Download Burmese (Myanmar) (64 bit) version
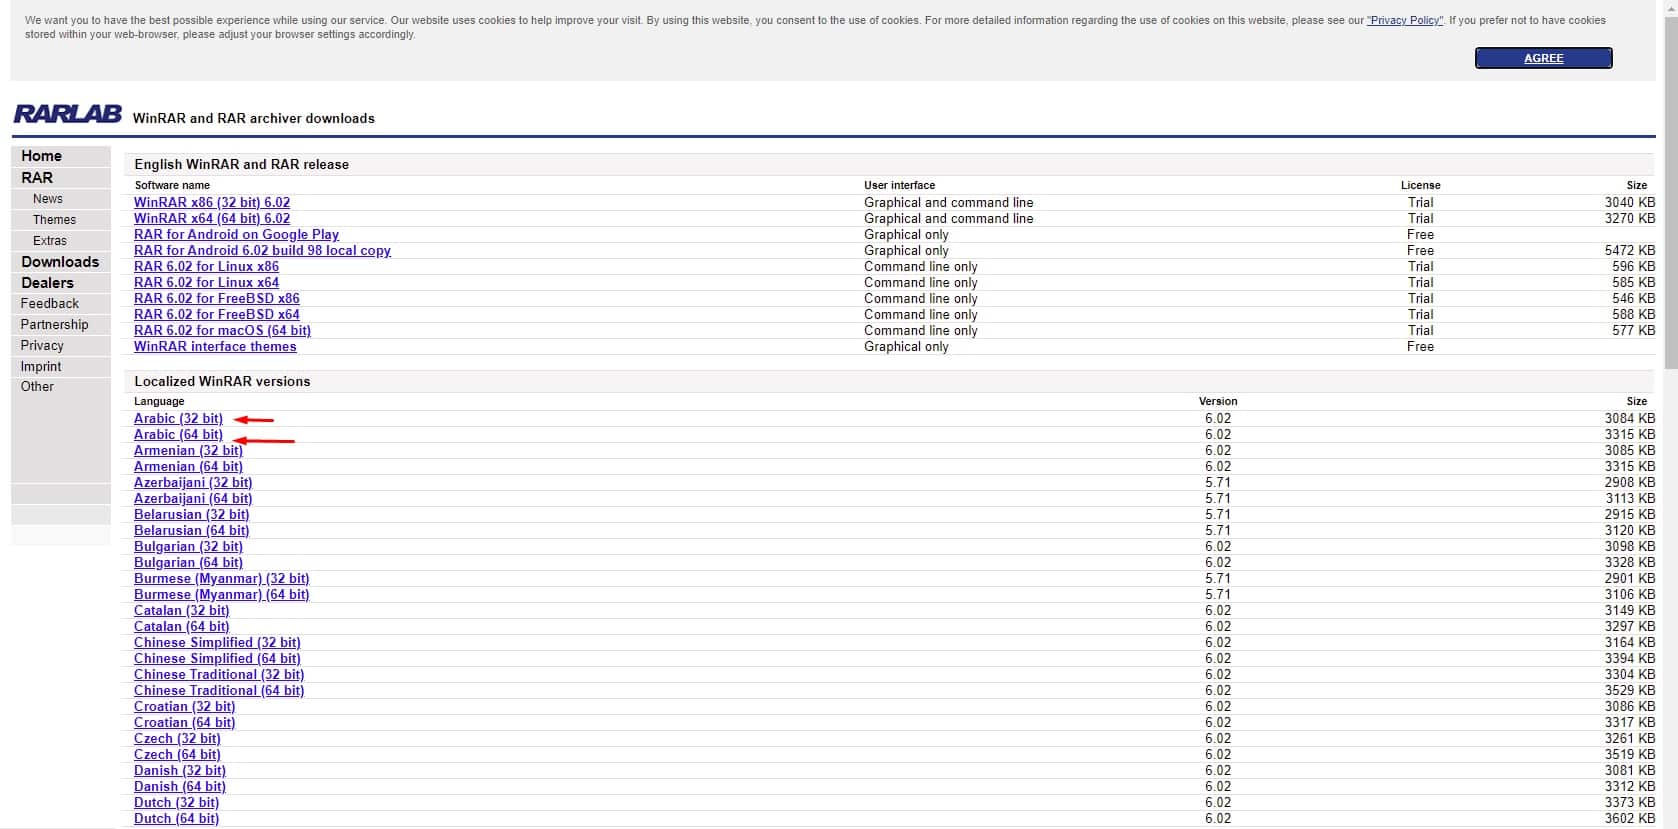 (x=221, y=594)
